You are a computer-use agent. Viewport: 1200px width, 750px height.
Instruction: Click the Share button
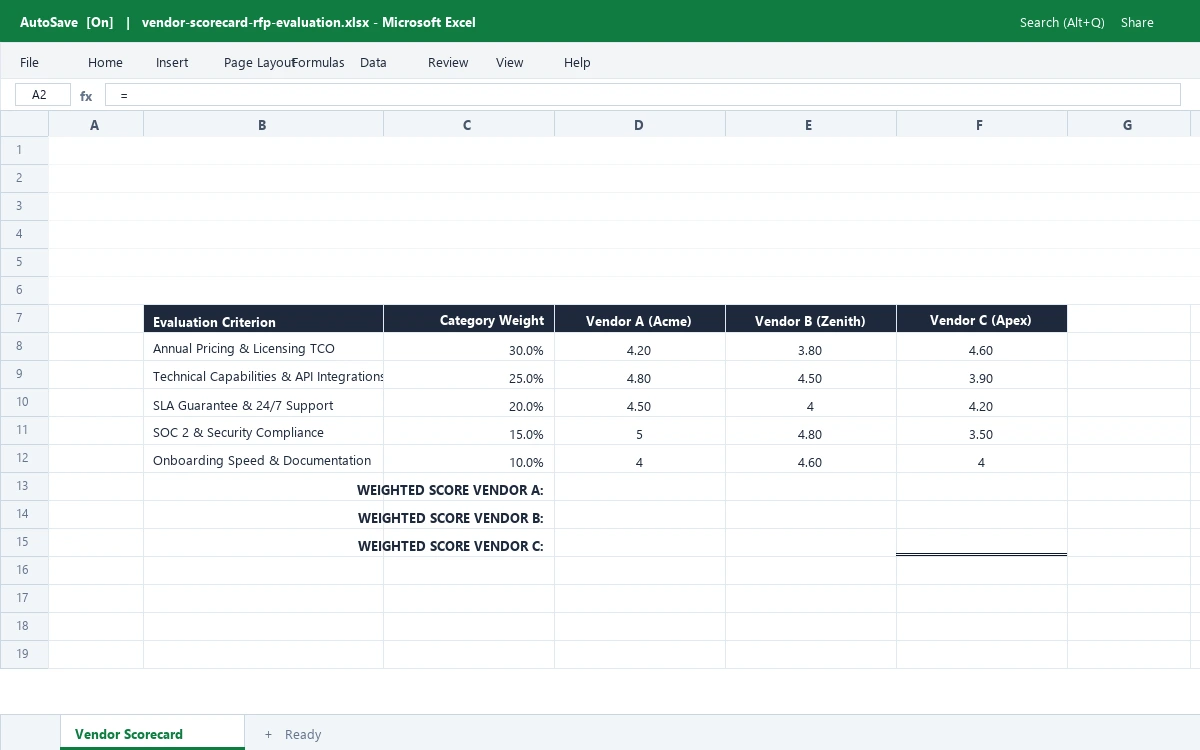click(1137, 22)
